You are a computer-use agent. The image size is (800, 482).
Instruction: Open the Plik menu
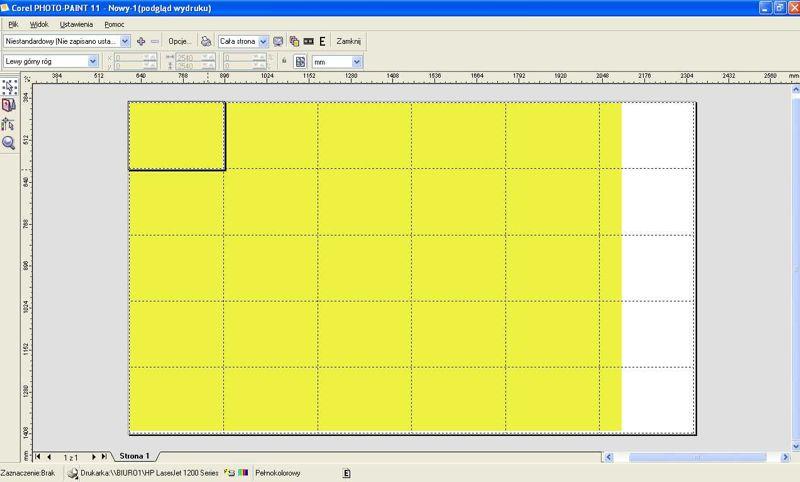point(13,23)
